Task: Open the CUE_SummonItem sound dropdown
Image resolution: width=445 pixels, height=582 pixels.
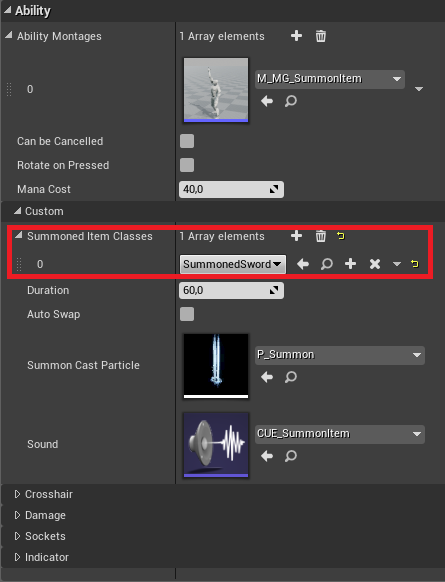Action: [340, 434]
